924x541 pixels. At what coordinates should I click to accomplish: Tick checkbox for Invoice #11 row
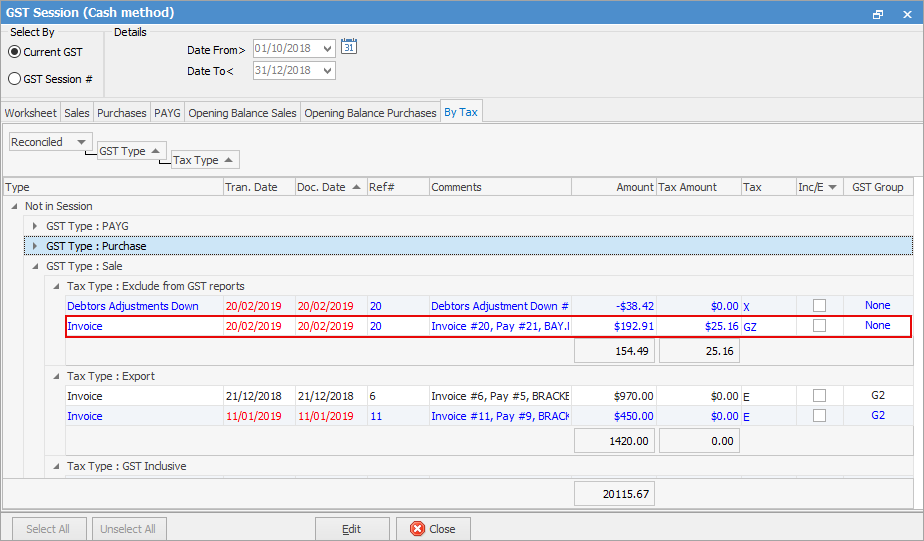(819, 415)
